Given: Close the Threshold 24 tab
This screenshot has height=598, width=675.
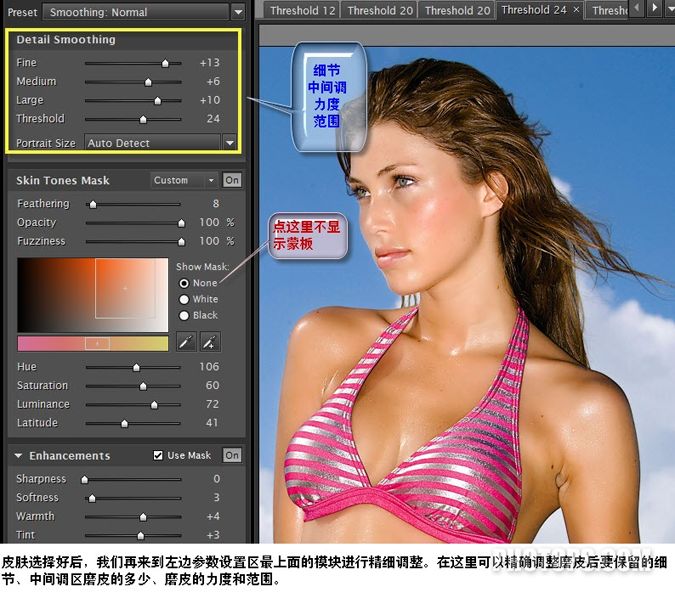Looking at the screenshot, I should coord(576,9).
